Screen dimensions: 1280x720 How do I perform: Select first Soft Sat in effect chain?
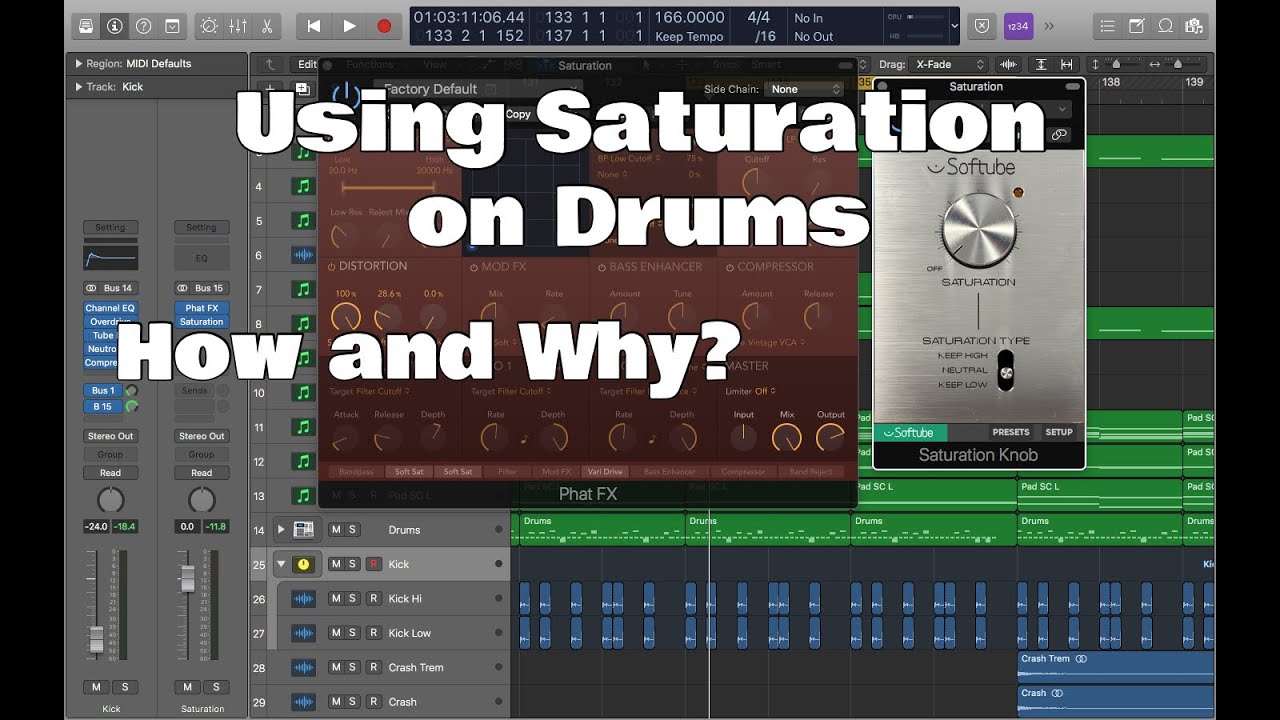[409, 472]
